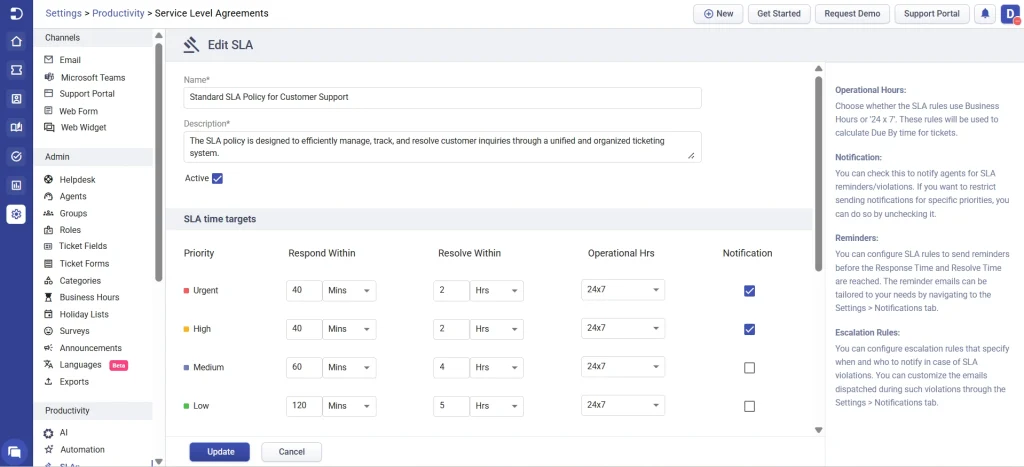Open Ticket Forms in Admin menu
Screen dimensions: 1024x467
coord(84,264)
